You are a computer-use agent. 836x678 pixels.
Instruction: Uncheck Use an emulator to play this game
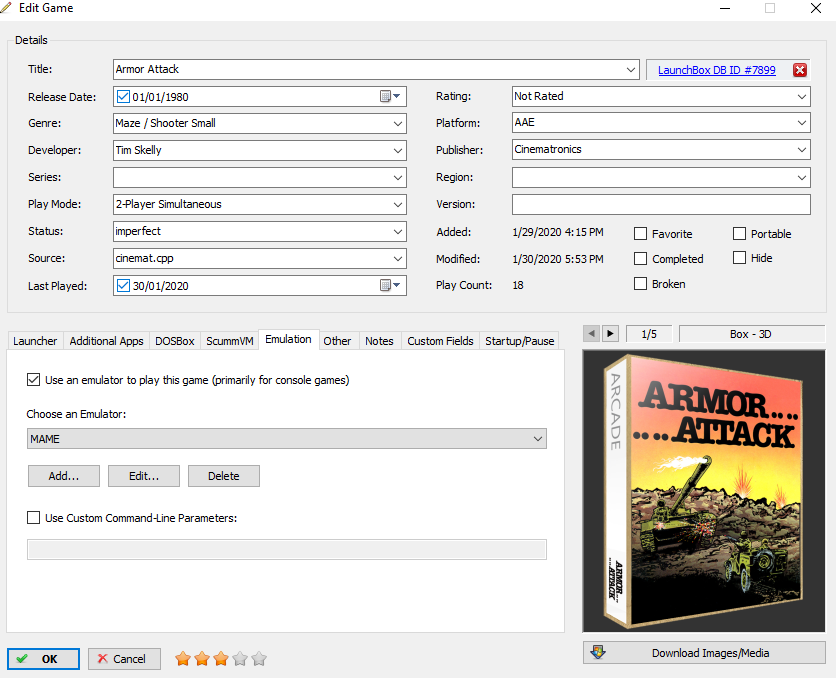34,380
